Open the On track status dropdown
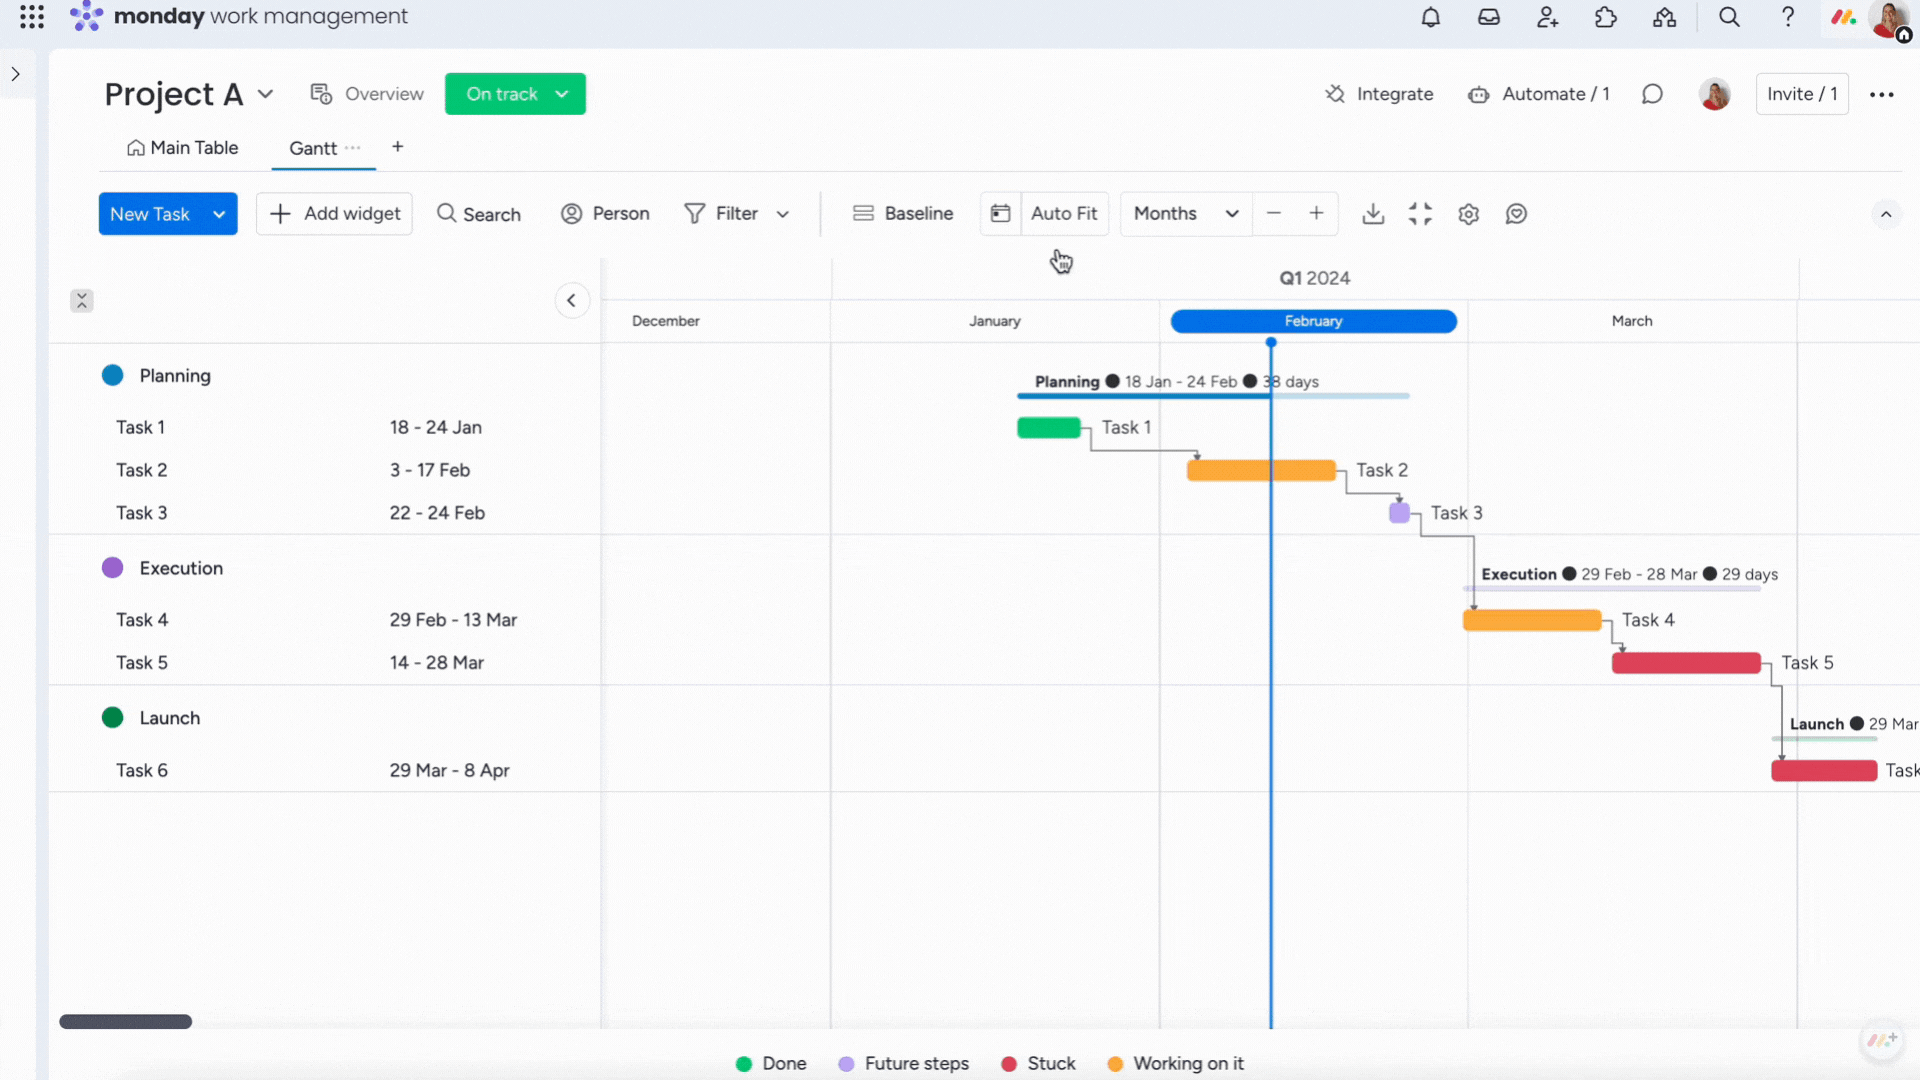Image resolution: width=1920 pixels, height=1080 pixels. click(x=515, y=94)
